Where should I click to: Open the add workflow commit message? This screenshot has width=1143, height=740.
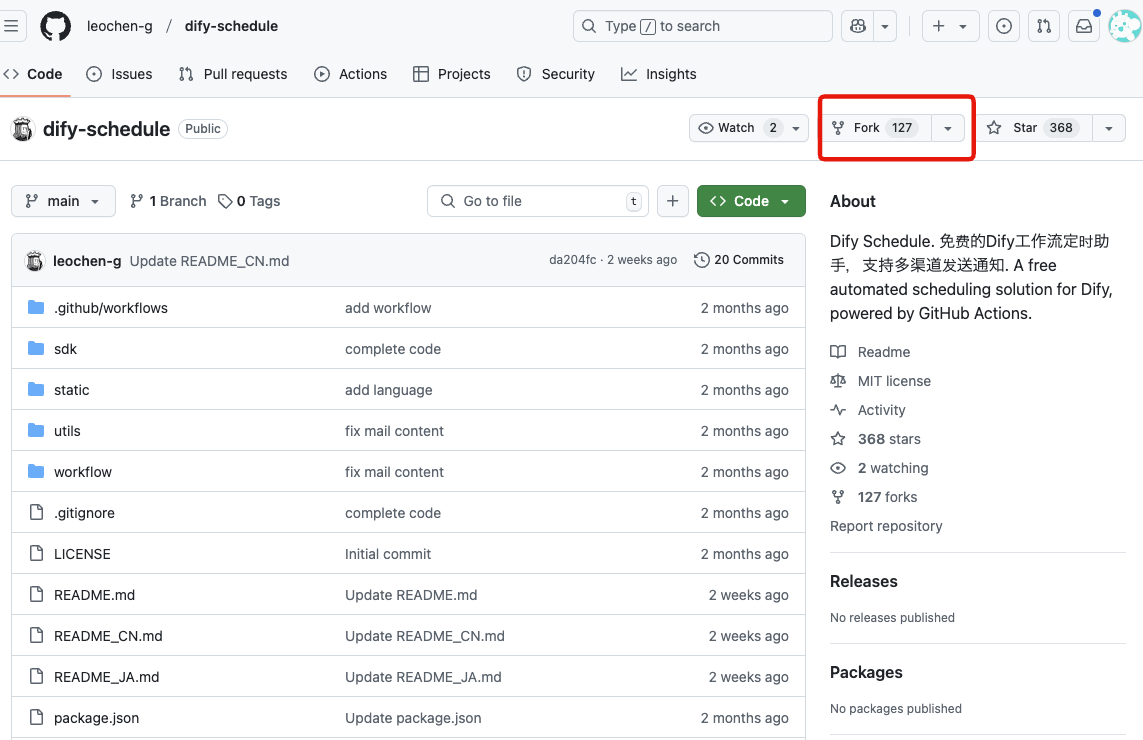[x=388, y=308]
